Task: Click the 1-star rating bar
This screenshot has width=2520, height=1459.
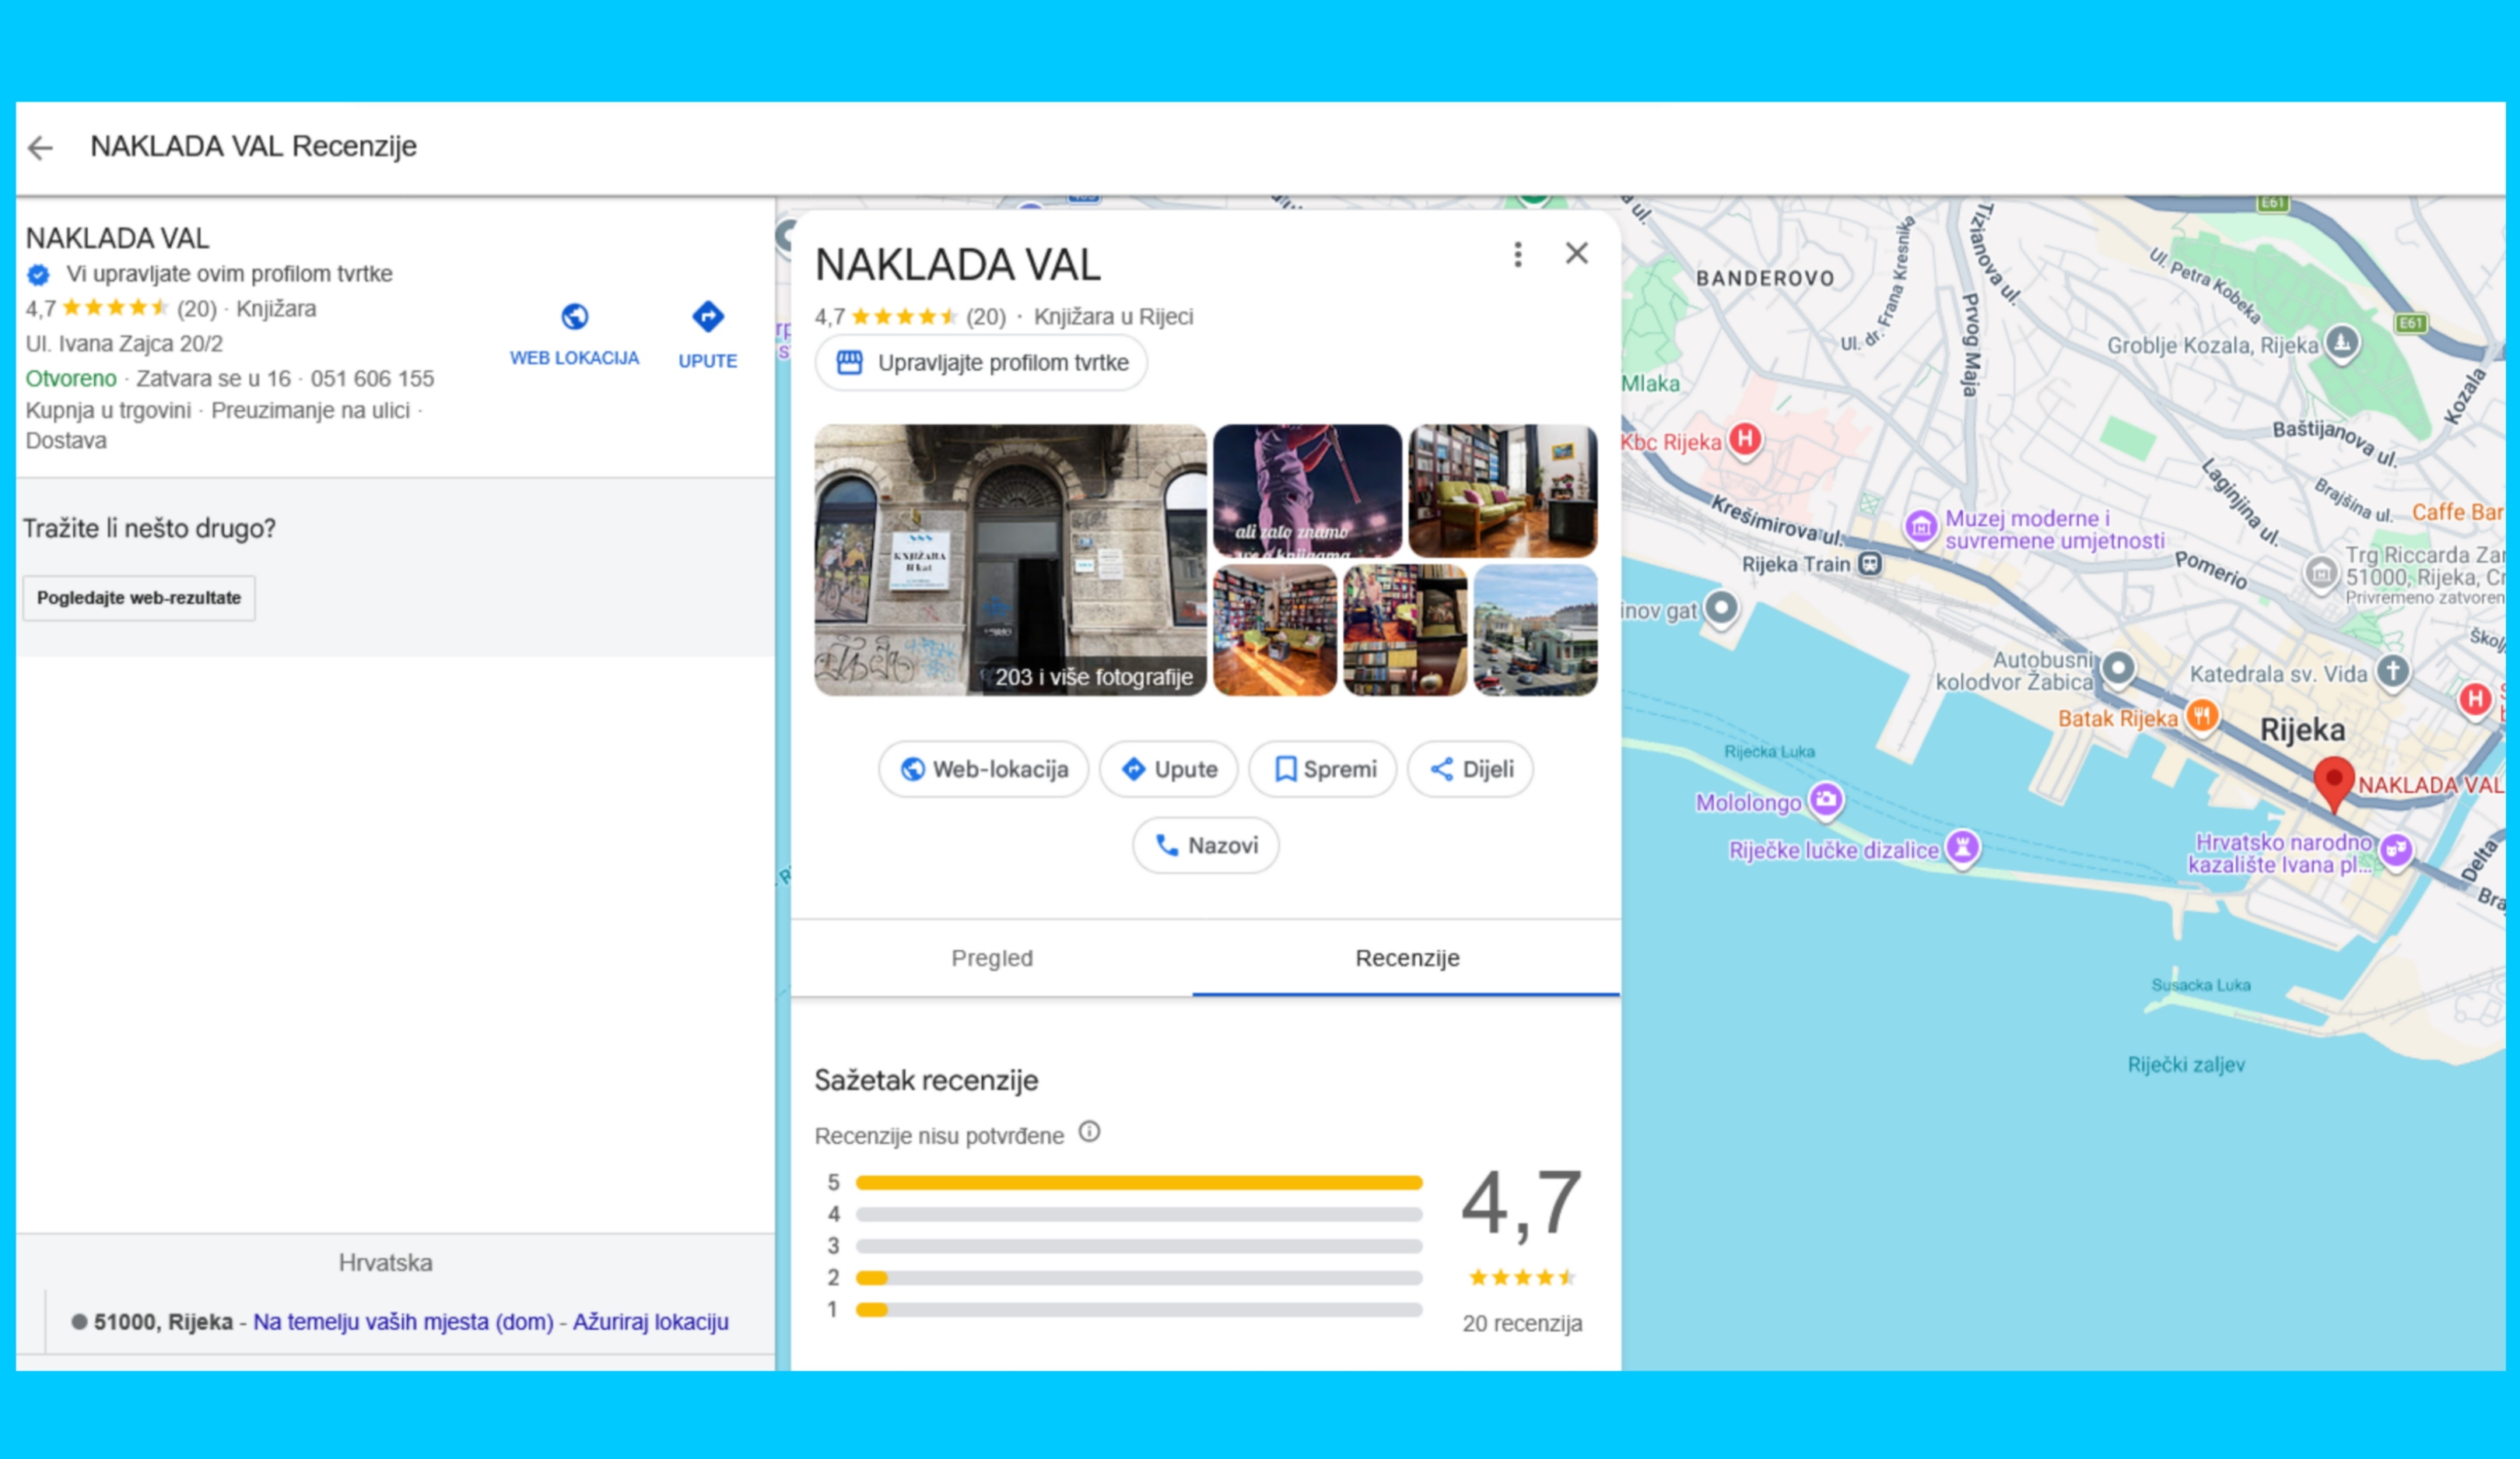Action: 1139,1310
